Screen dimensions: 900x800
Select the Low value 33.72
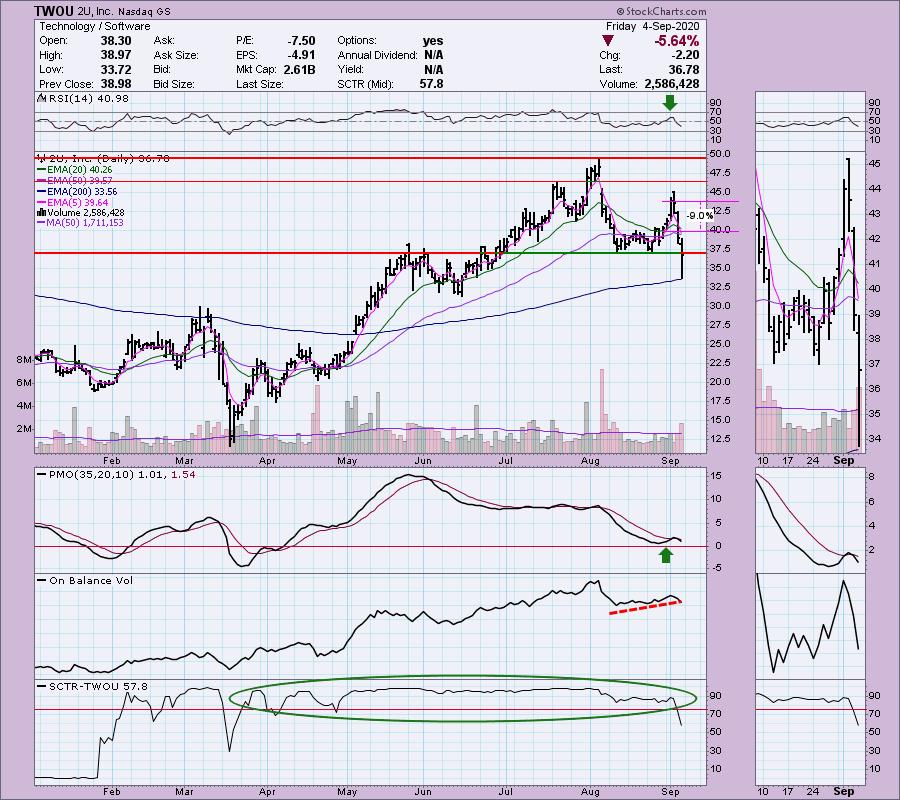[x=117, y=69]
